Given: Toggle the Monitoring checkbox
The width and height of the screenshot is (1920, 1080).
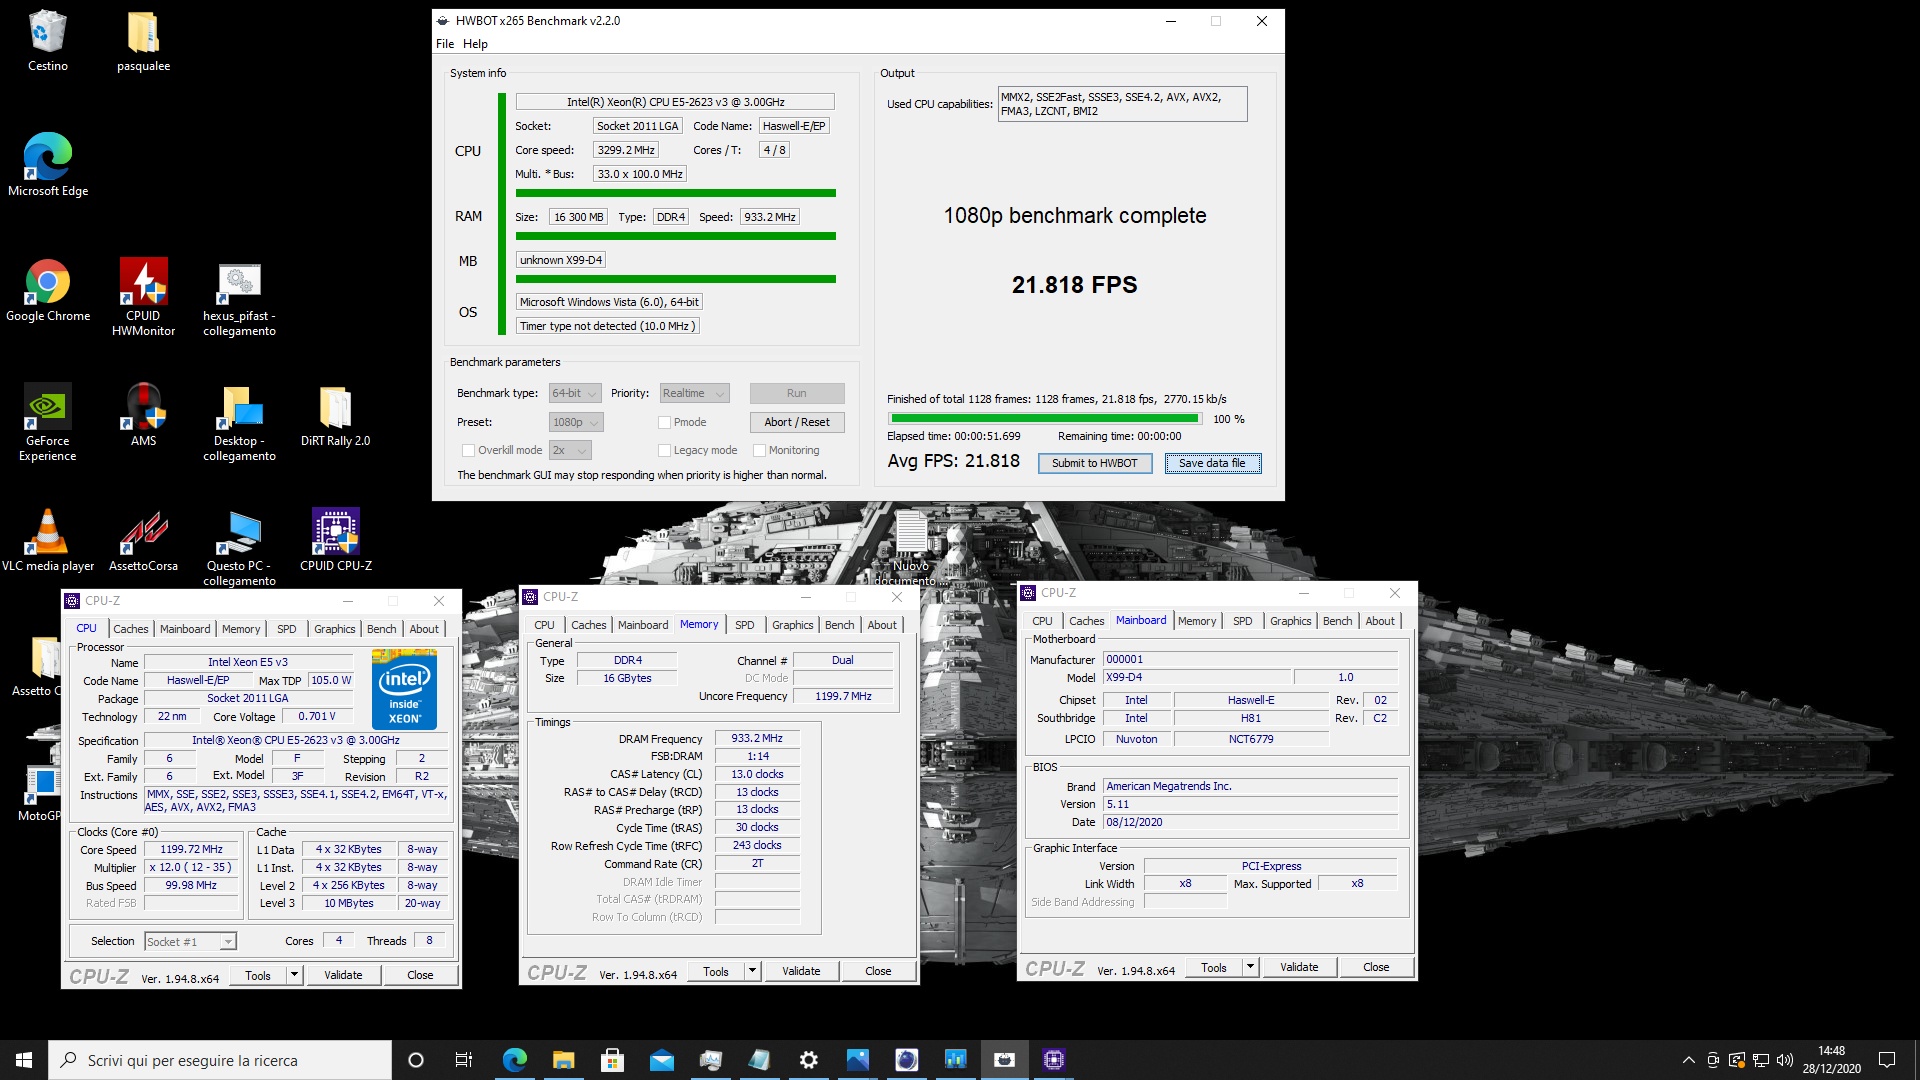Looking at the screenshot, I should (x=759, y=450).
